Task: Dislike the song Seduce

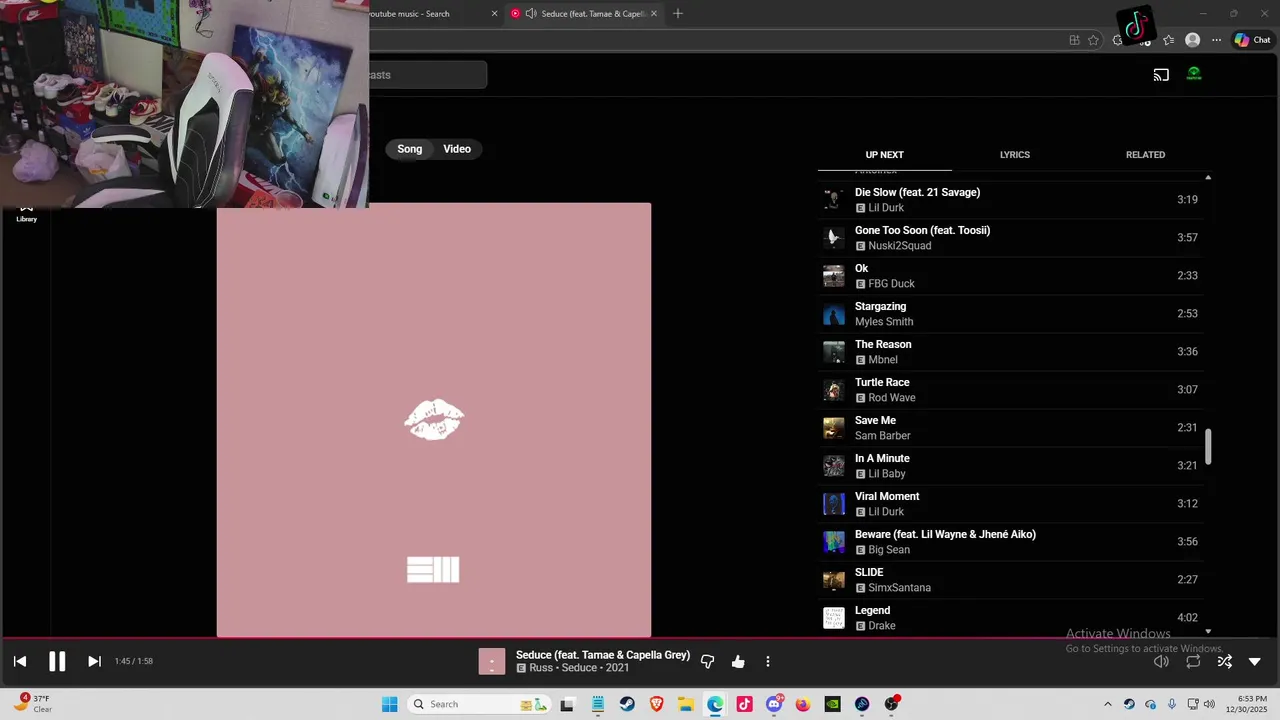Action: pyautogui.click(x=708, y=661)
